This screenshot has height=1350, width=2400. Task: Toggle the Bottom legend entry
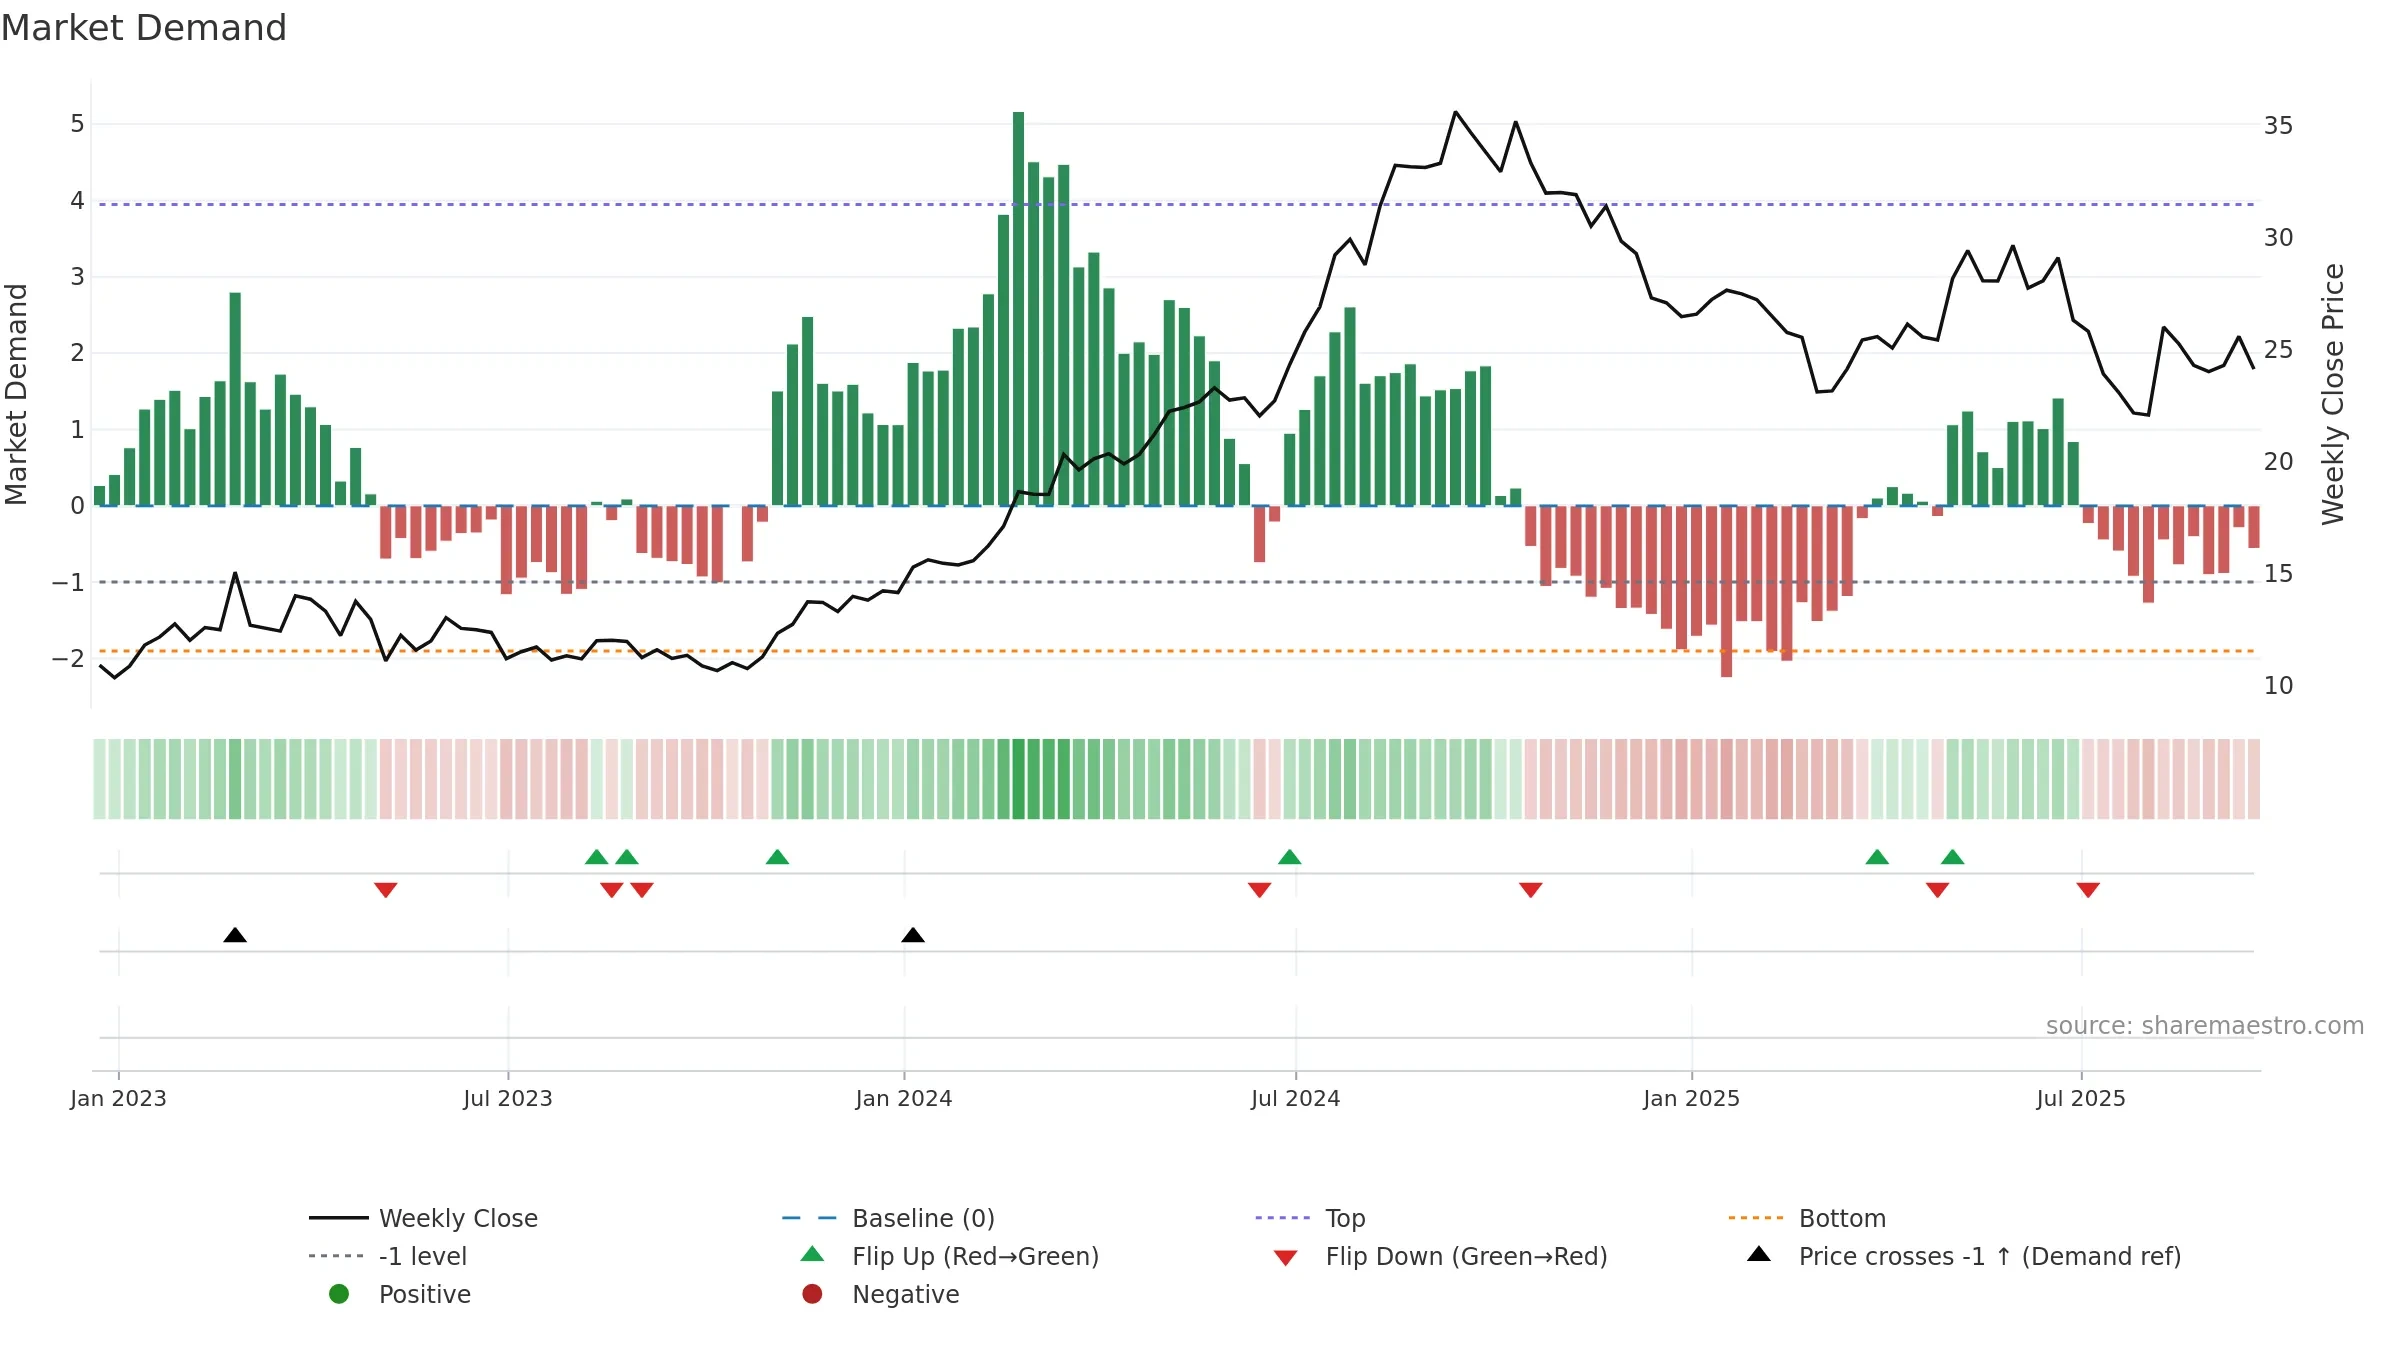(x=1807, y=1218)
